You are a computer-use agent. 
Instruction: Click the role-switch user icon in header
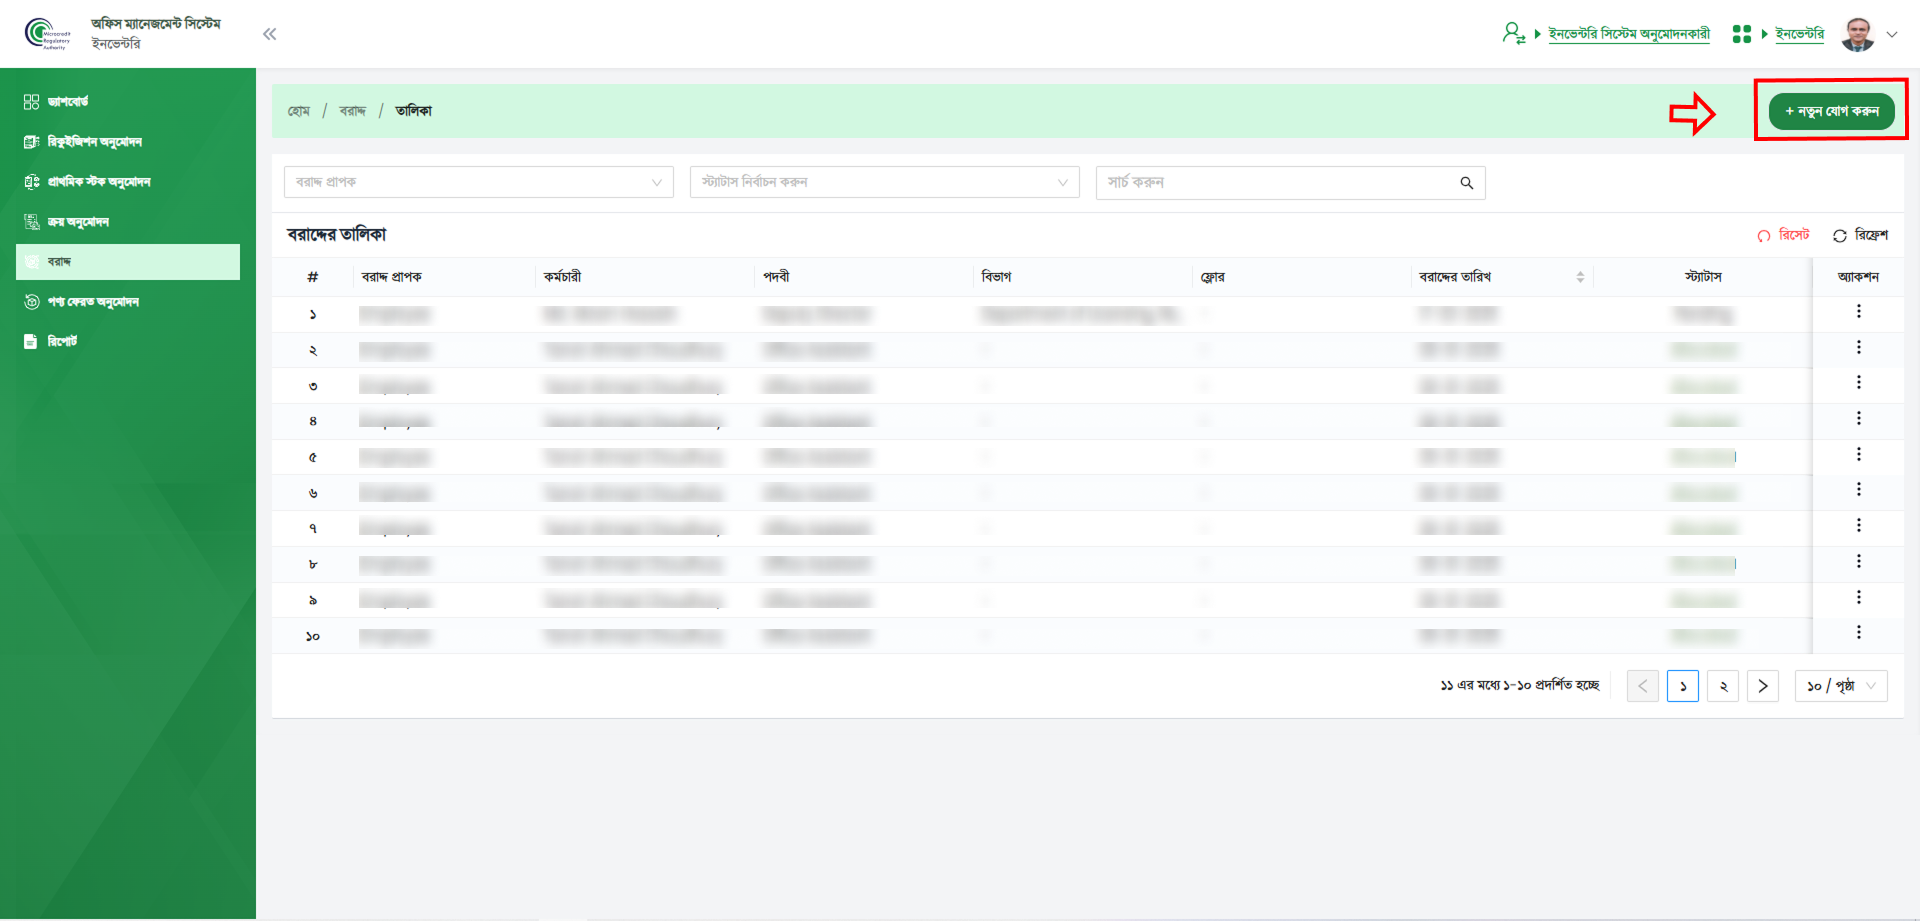(x=1513, y=34)
